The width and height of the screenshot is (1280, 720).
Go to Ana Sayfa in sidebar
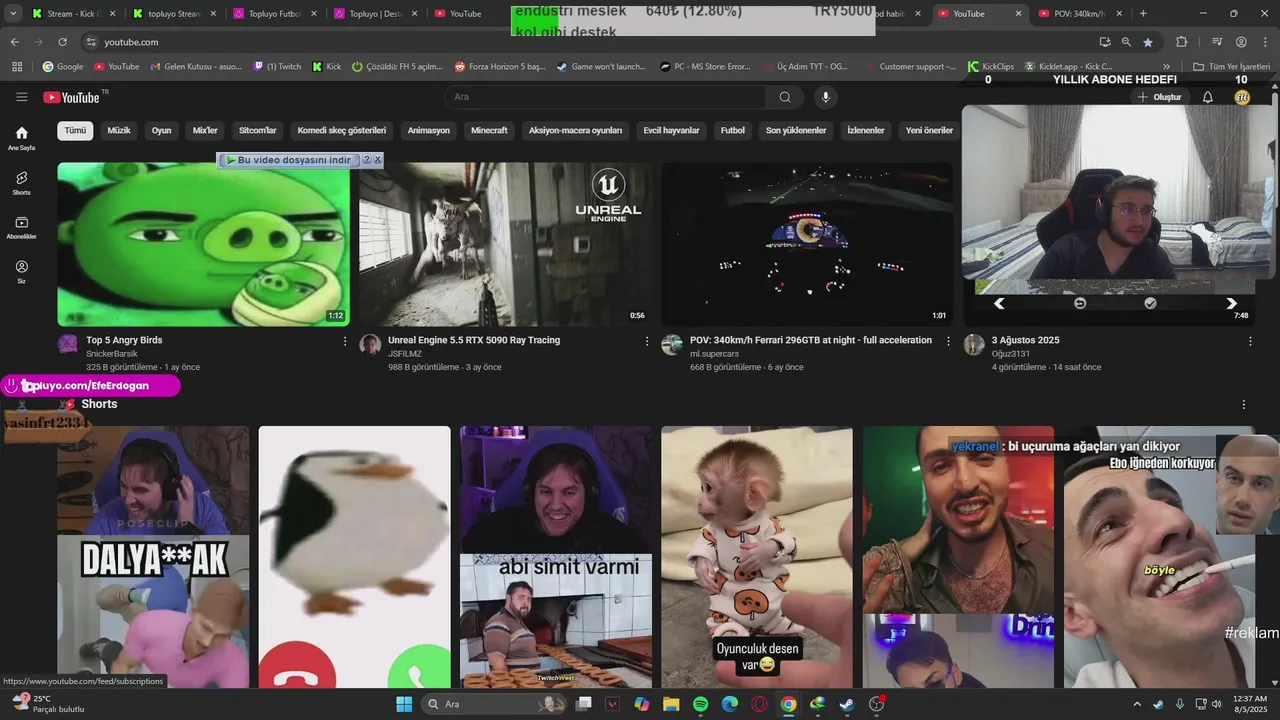pos(22,138)
